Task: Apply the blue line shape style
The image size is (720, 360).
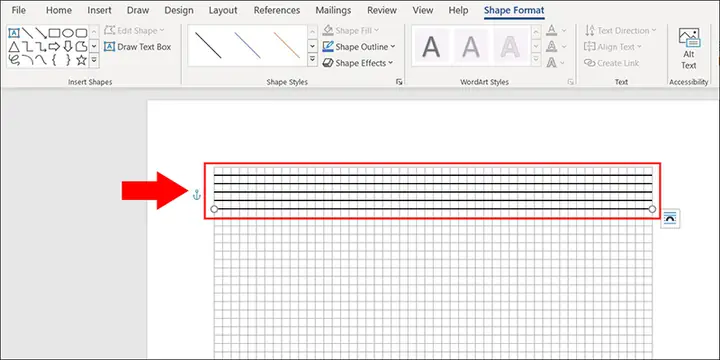Action: (248, 45)
